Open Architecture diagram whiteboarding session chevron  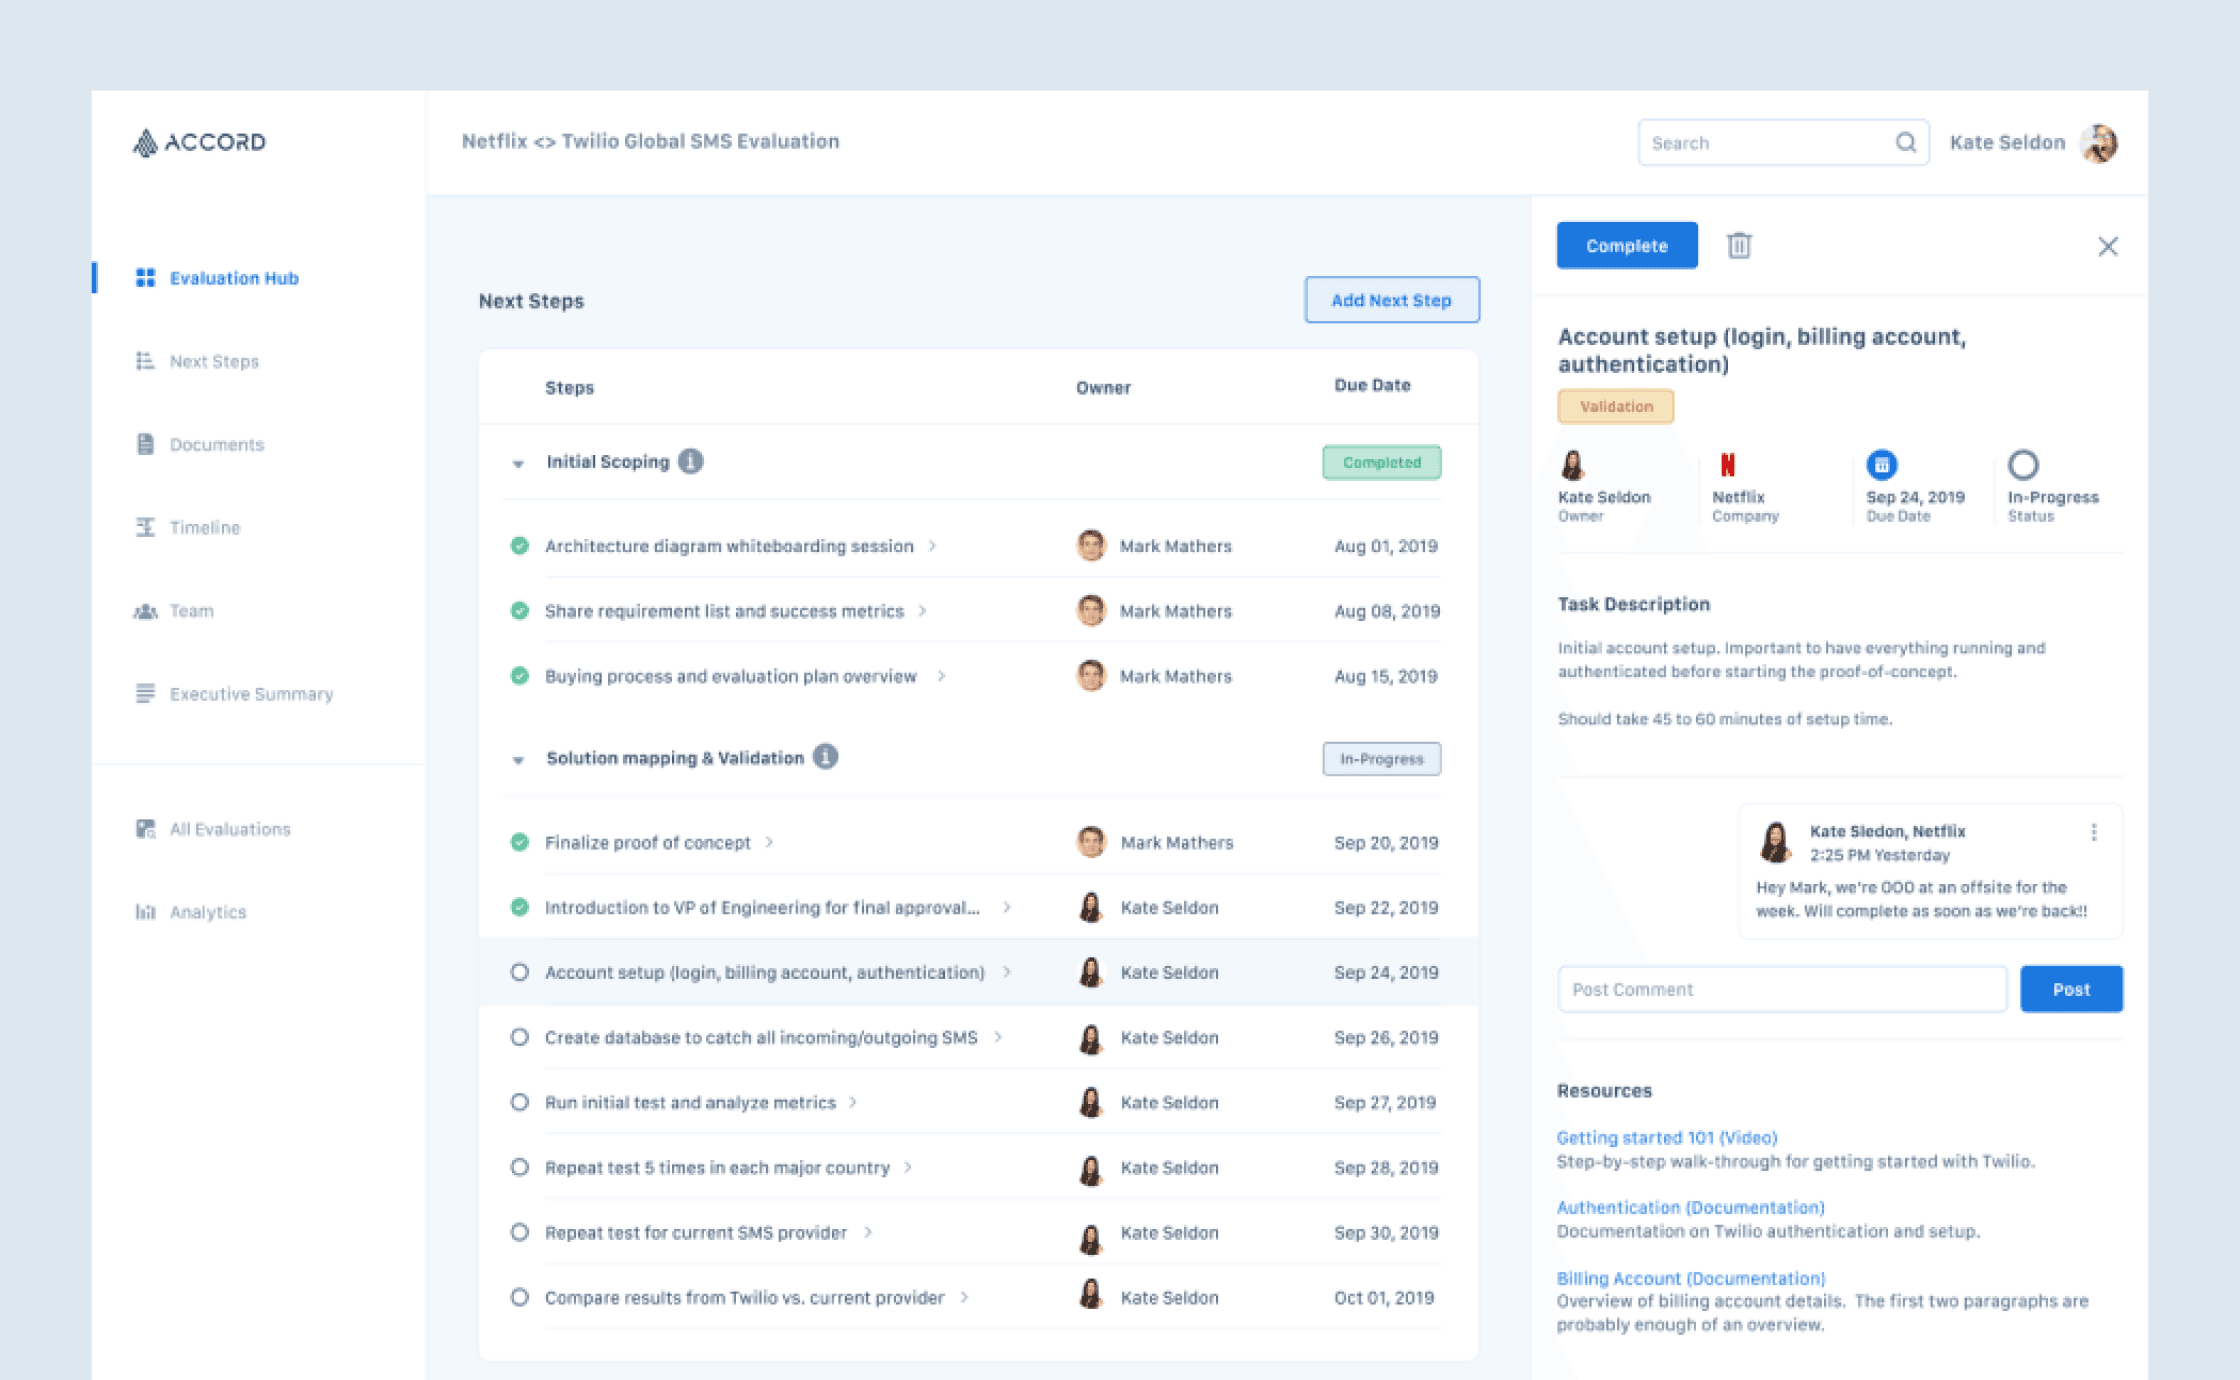[932, 545]
